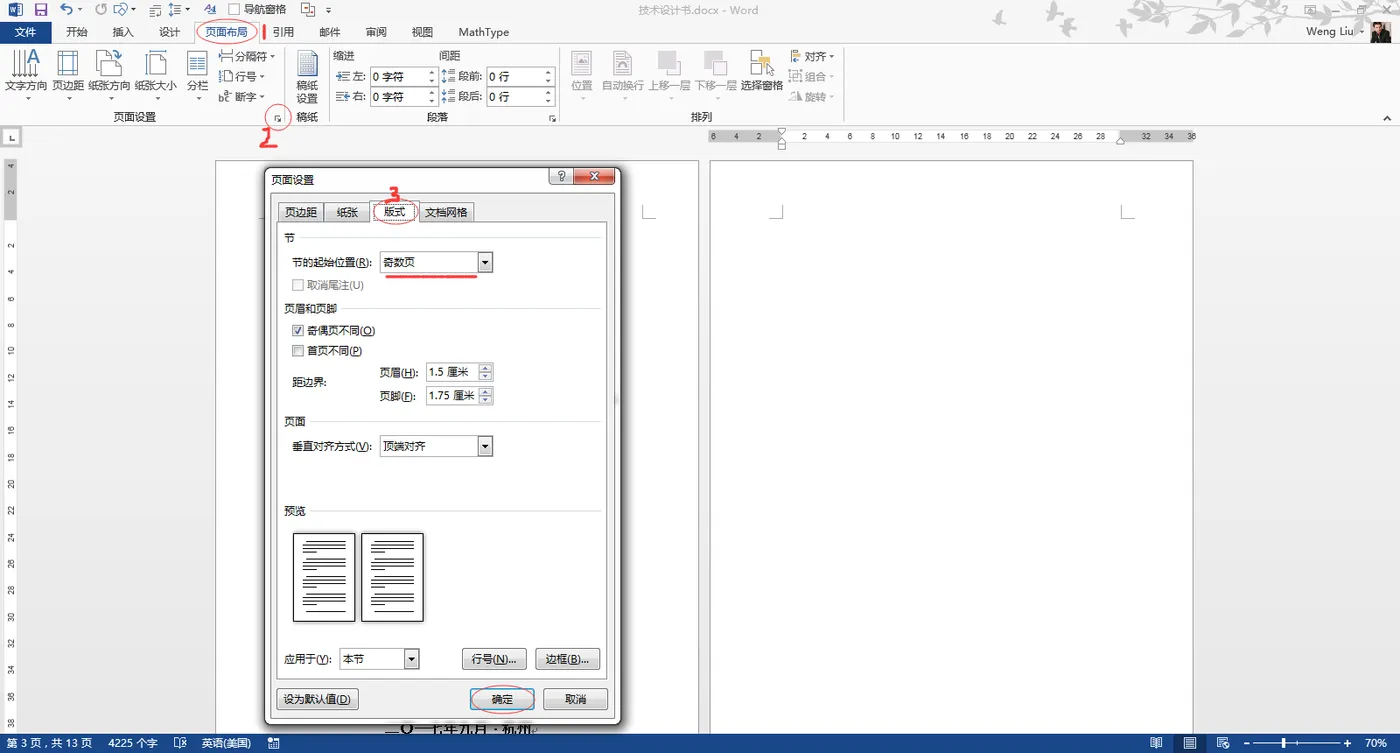
Task: Open the 页面设置 dialog launcher
Action: click(278, 119)
